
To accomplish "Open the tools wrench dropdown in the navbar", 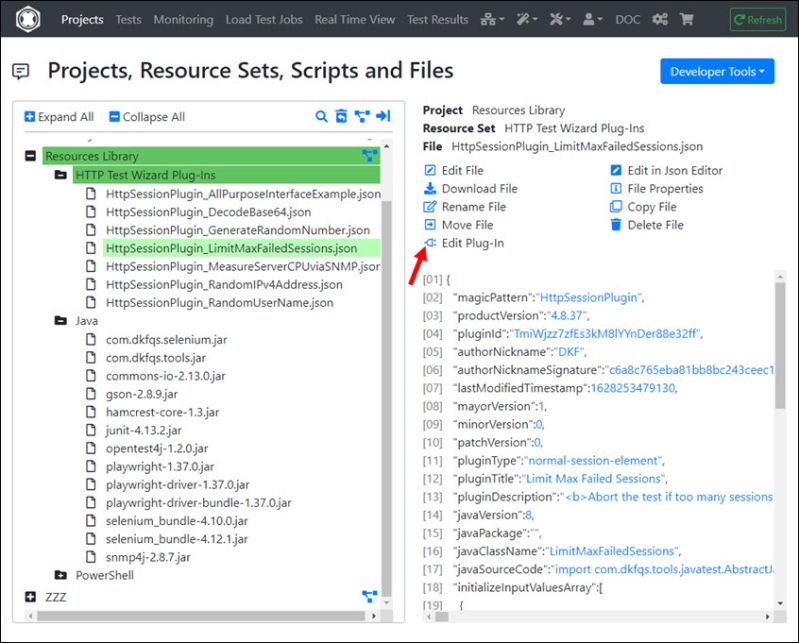I will coord(560,19).
